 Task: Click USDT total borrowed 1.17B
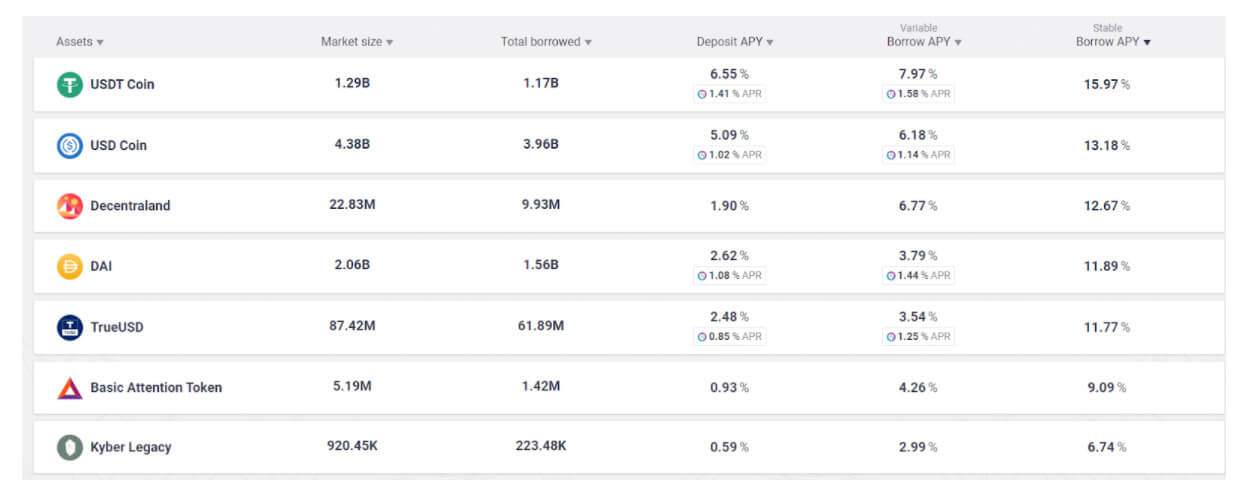point(540,83)
